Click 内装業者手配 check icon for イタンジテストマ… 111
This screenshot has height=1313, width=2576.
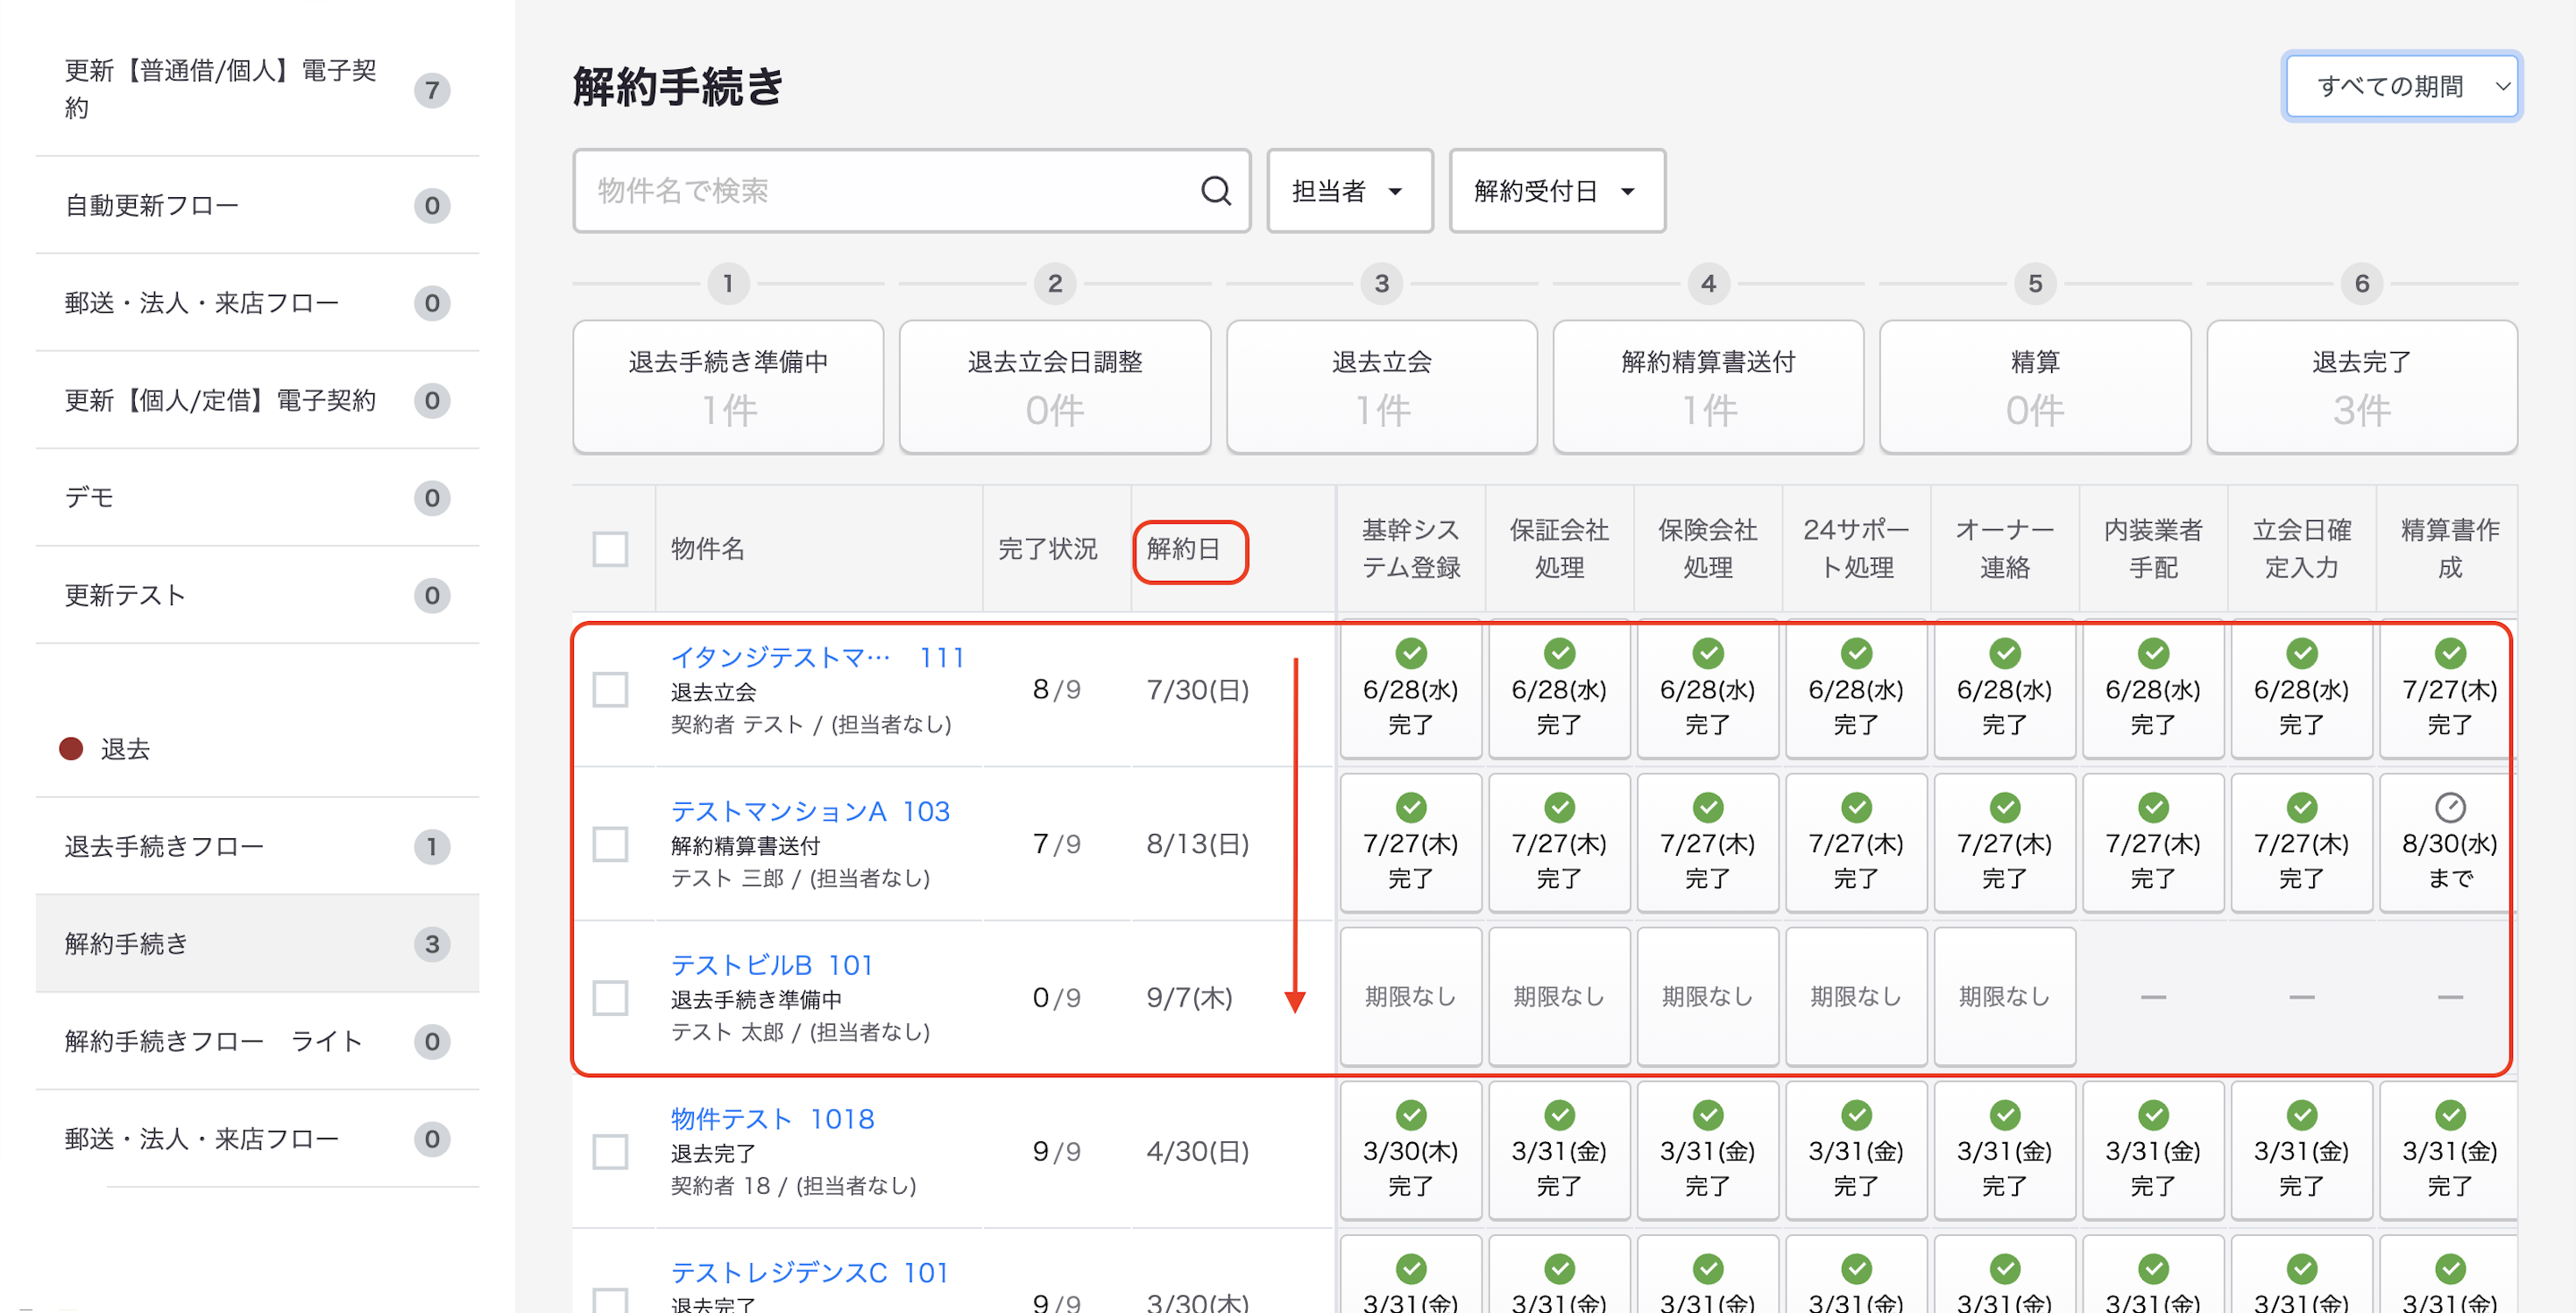tap(2153, 653)
